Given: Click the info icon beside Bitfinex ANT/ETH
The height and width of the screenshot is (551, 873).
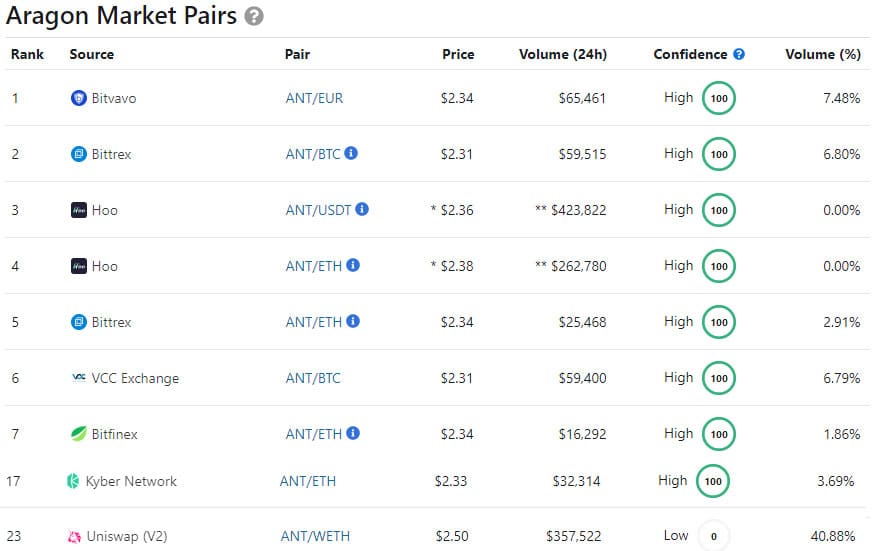Looking at the screenshot, I should (352, 434).
